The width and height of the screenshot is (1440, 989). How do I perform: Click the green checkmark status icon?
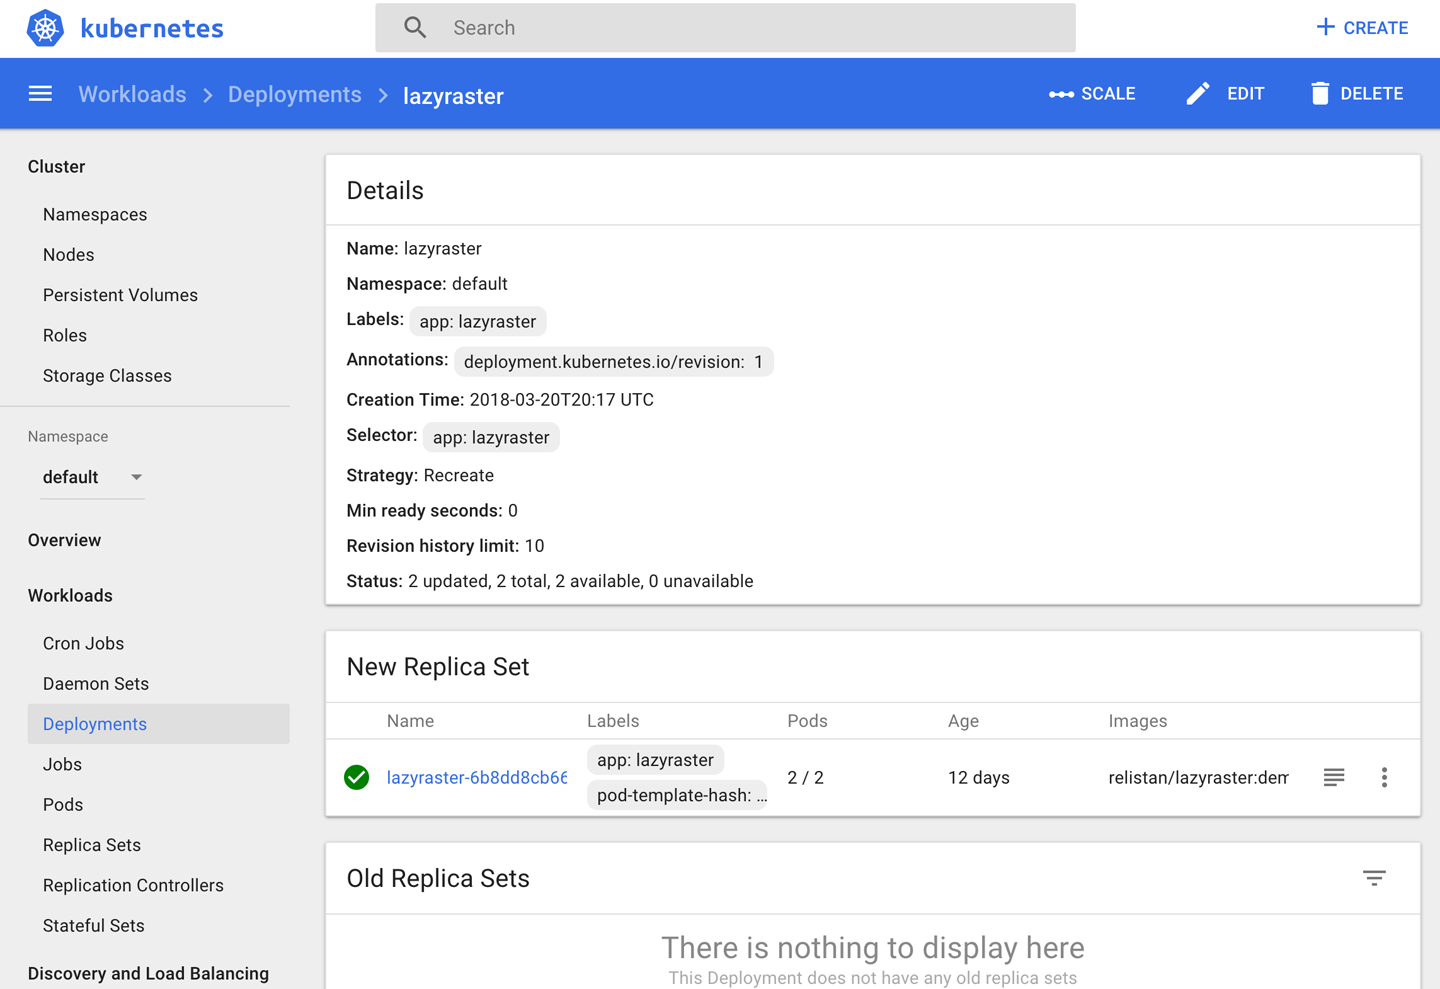point(356,777)
